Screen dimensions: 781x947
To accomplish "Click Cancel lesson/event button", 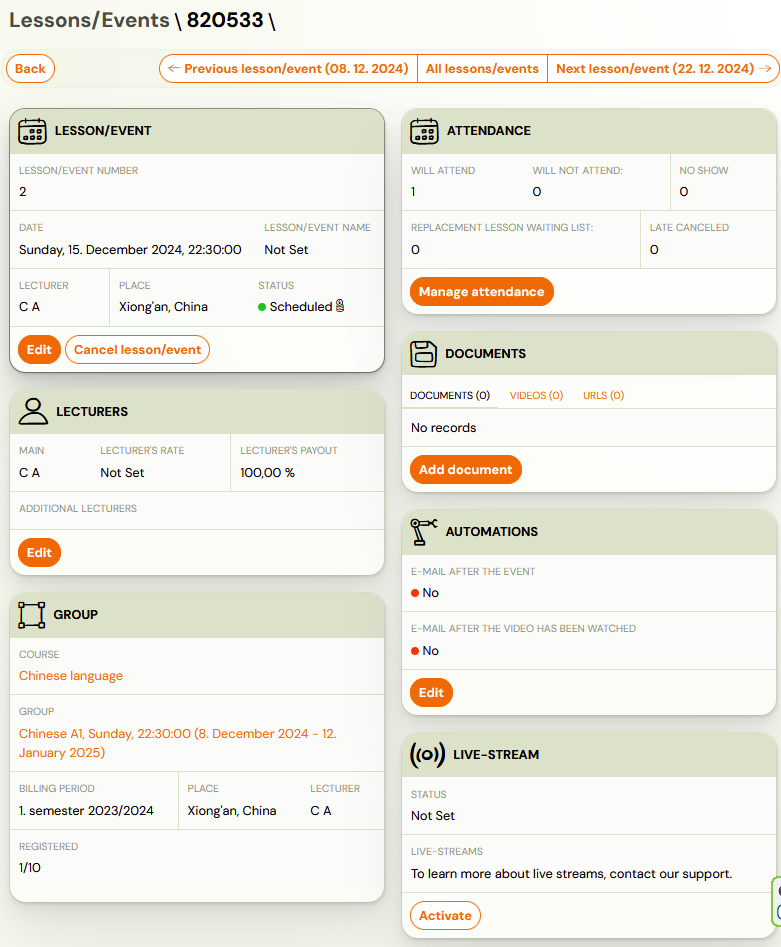I will 137,350.
